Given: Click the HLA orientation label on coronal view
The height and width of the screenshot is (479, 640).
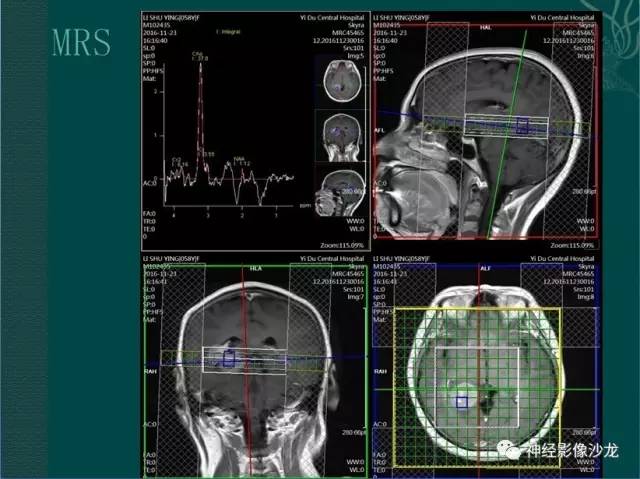Looking at the screenshot, I should (x=256, y=268).
